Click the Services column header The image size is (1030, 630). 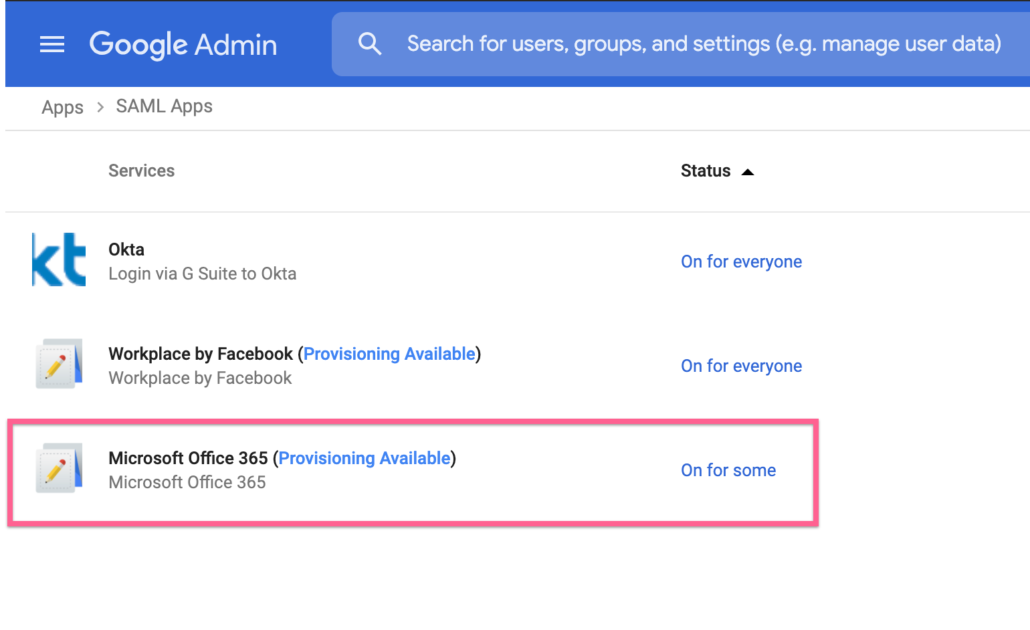(141, 171)
